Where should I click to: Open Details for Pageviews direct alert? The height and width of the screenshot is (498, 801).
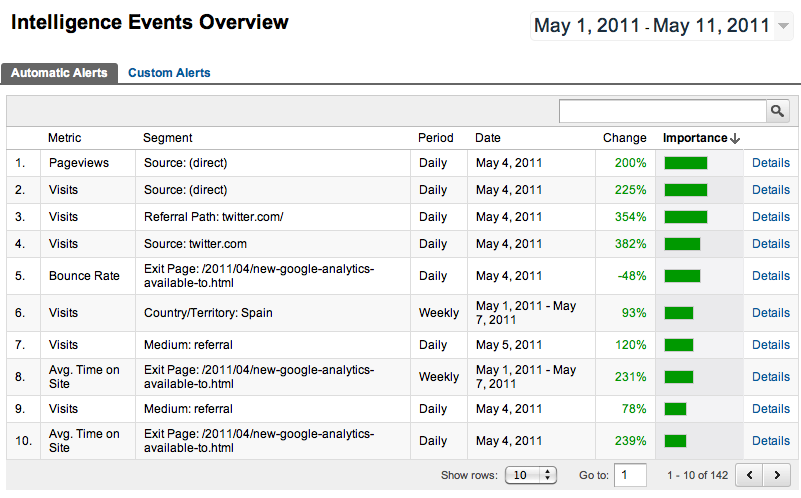(770, 163)
